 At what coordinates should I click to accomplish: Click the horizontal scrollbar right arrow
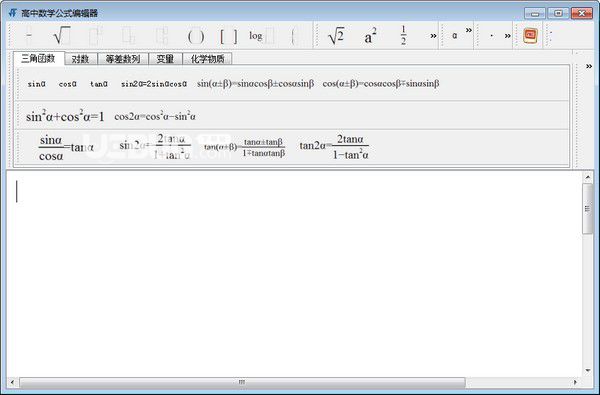point(575,382)
